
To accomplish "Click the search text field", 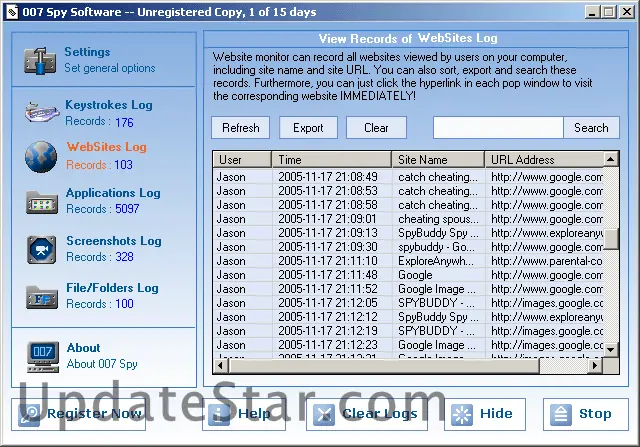I will pos(498,128).
